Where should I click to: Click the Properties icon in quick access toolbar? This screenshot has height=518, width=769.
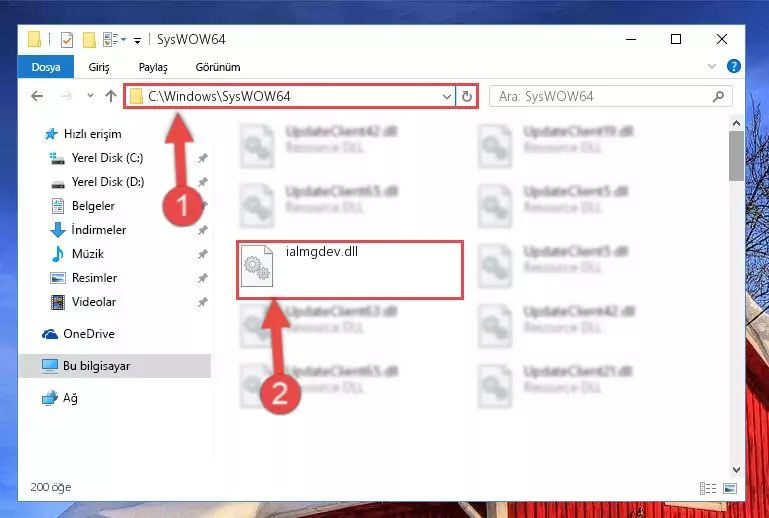(67, 40)
